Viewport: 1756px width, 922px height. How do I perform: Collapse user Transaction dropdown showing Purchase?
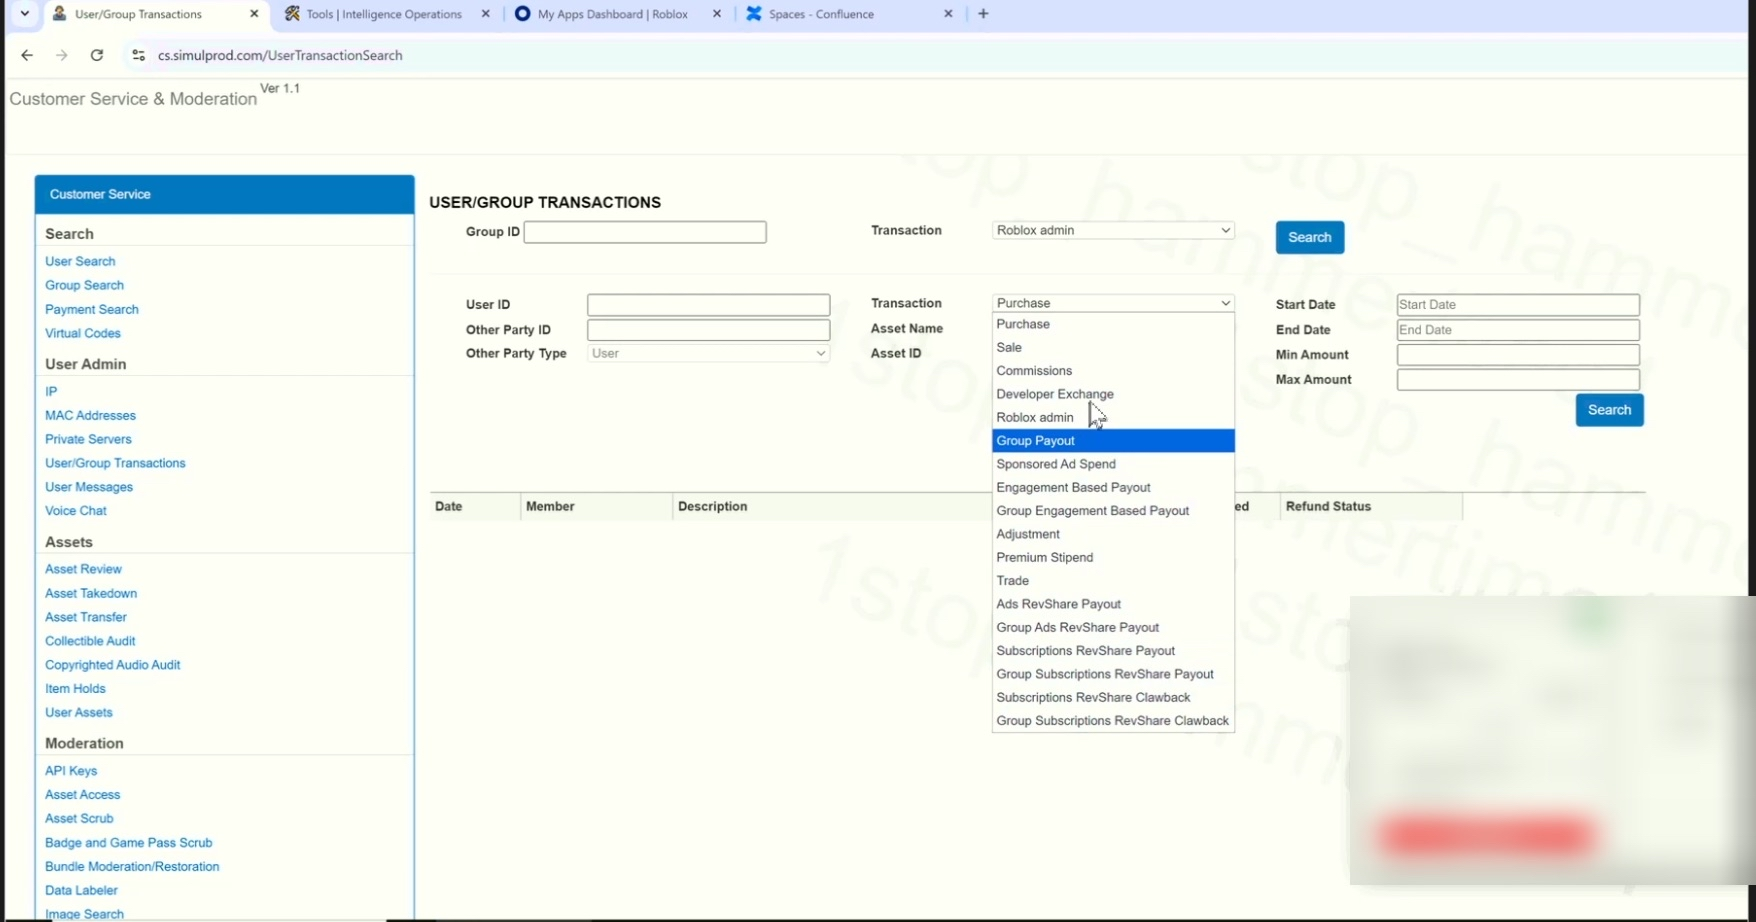(x=1113, y=303)
